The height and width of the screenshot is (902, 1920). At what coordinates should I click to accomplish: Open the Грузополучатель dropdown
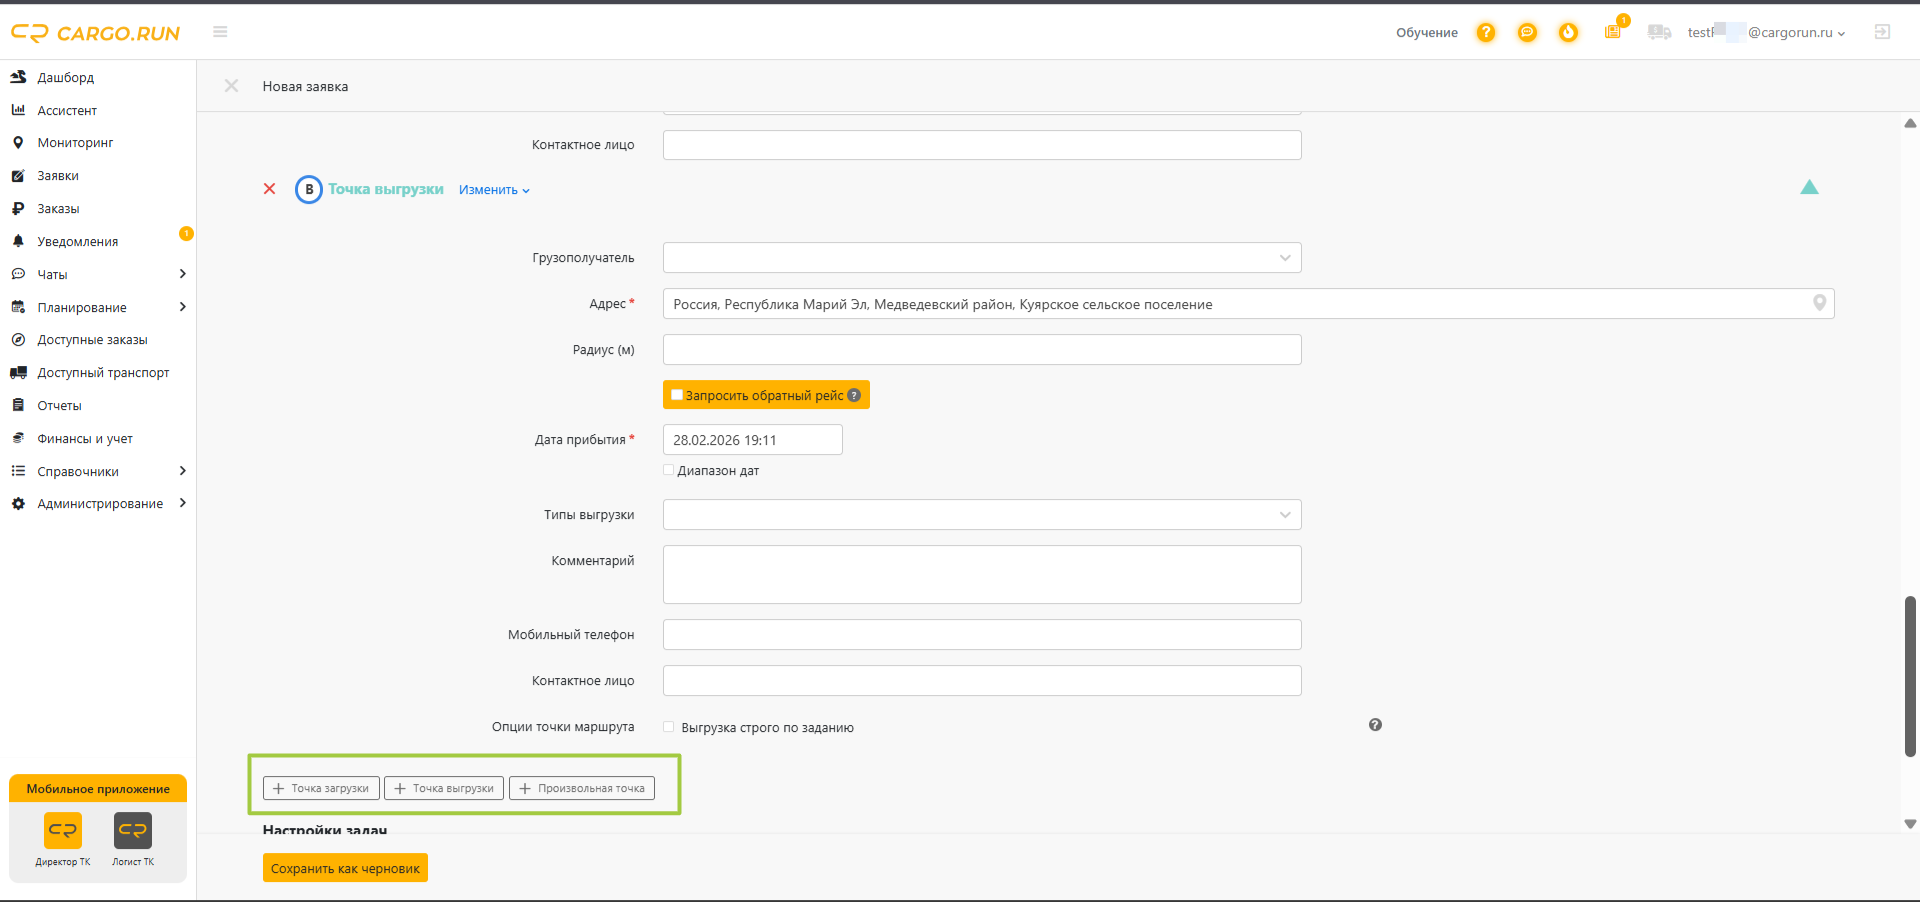pyautogui.click(x=982, y=258)
